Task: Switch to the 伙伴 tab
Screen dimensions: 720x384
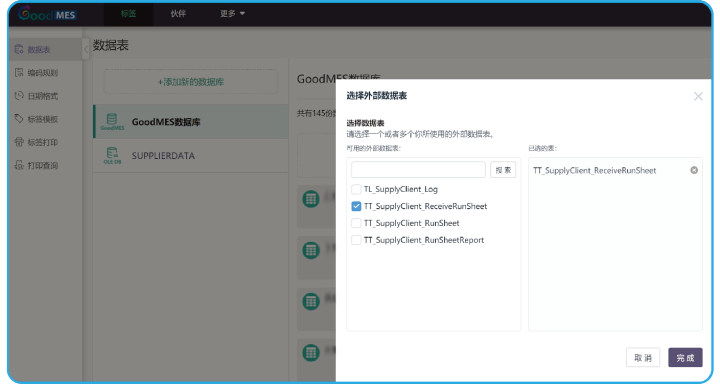Action: point(178,14)
